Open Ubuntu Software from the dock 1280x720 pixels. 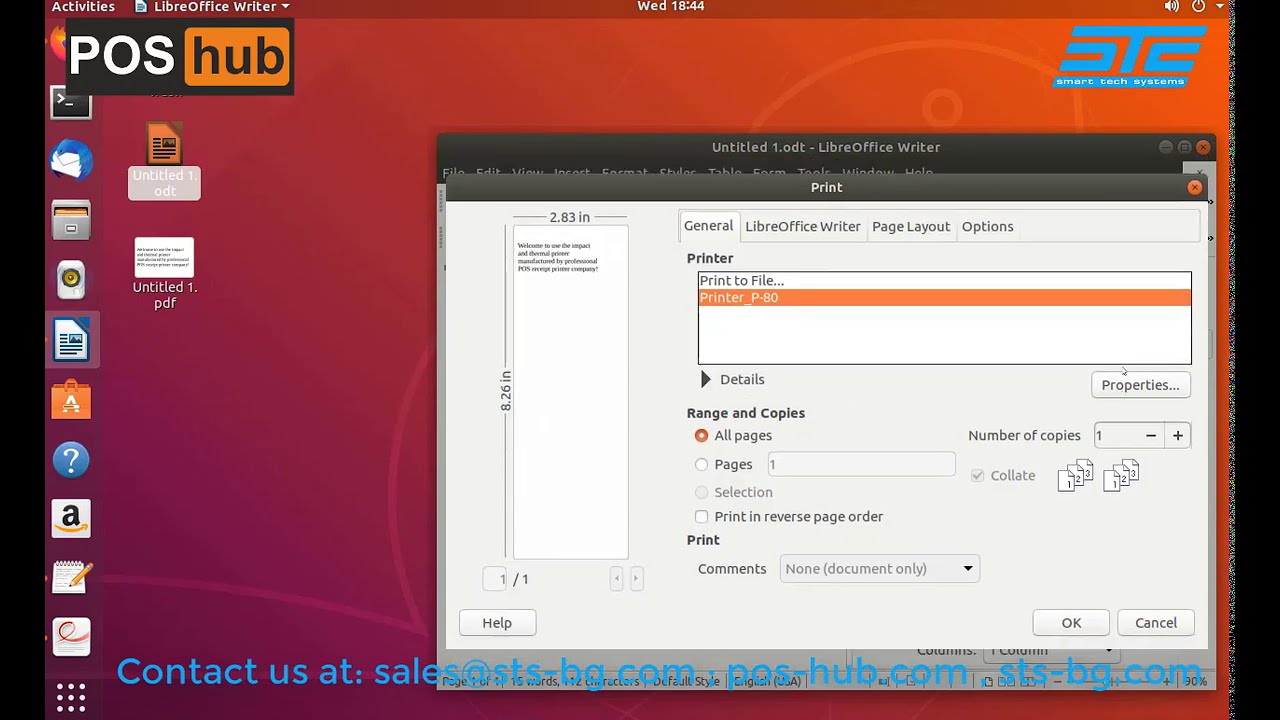tap(71, 400)
